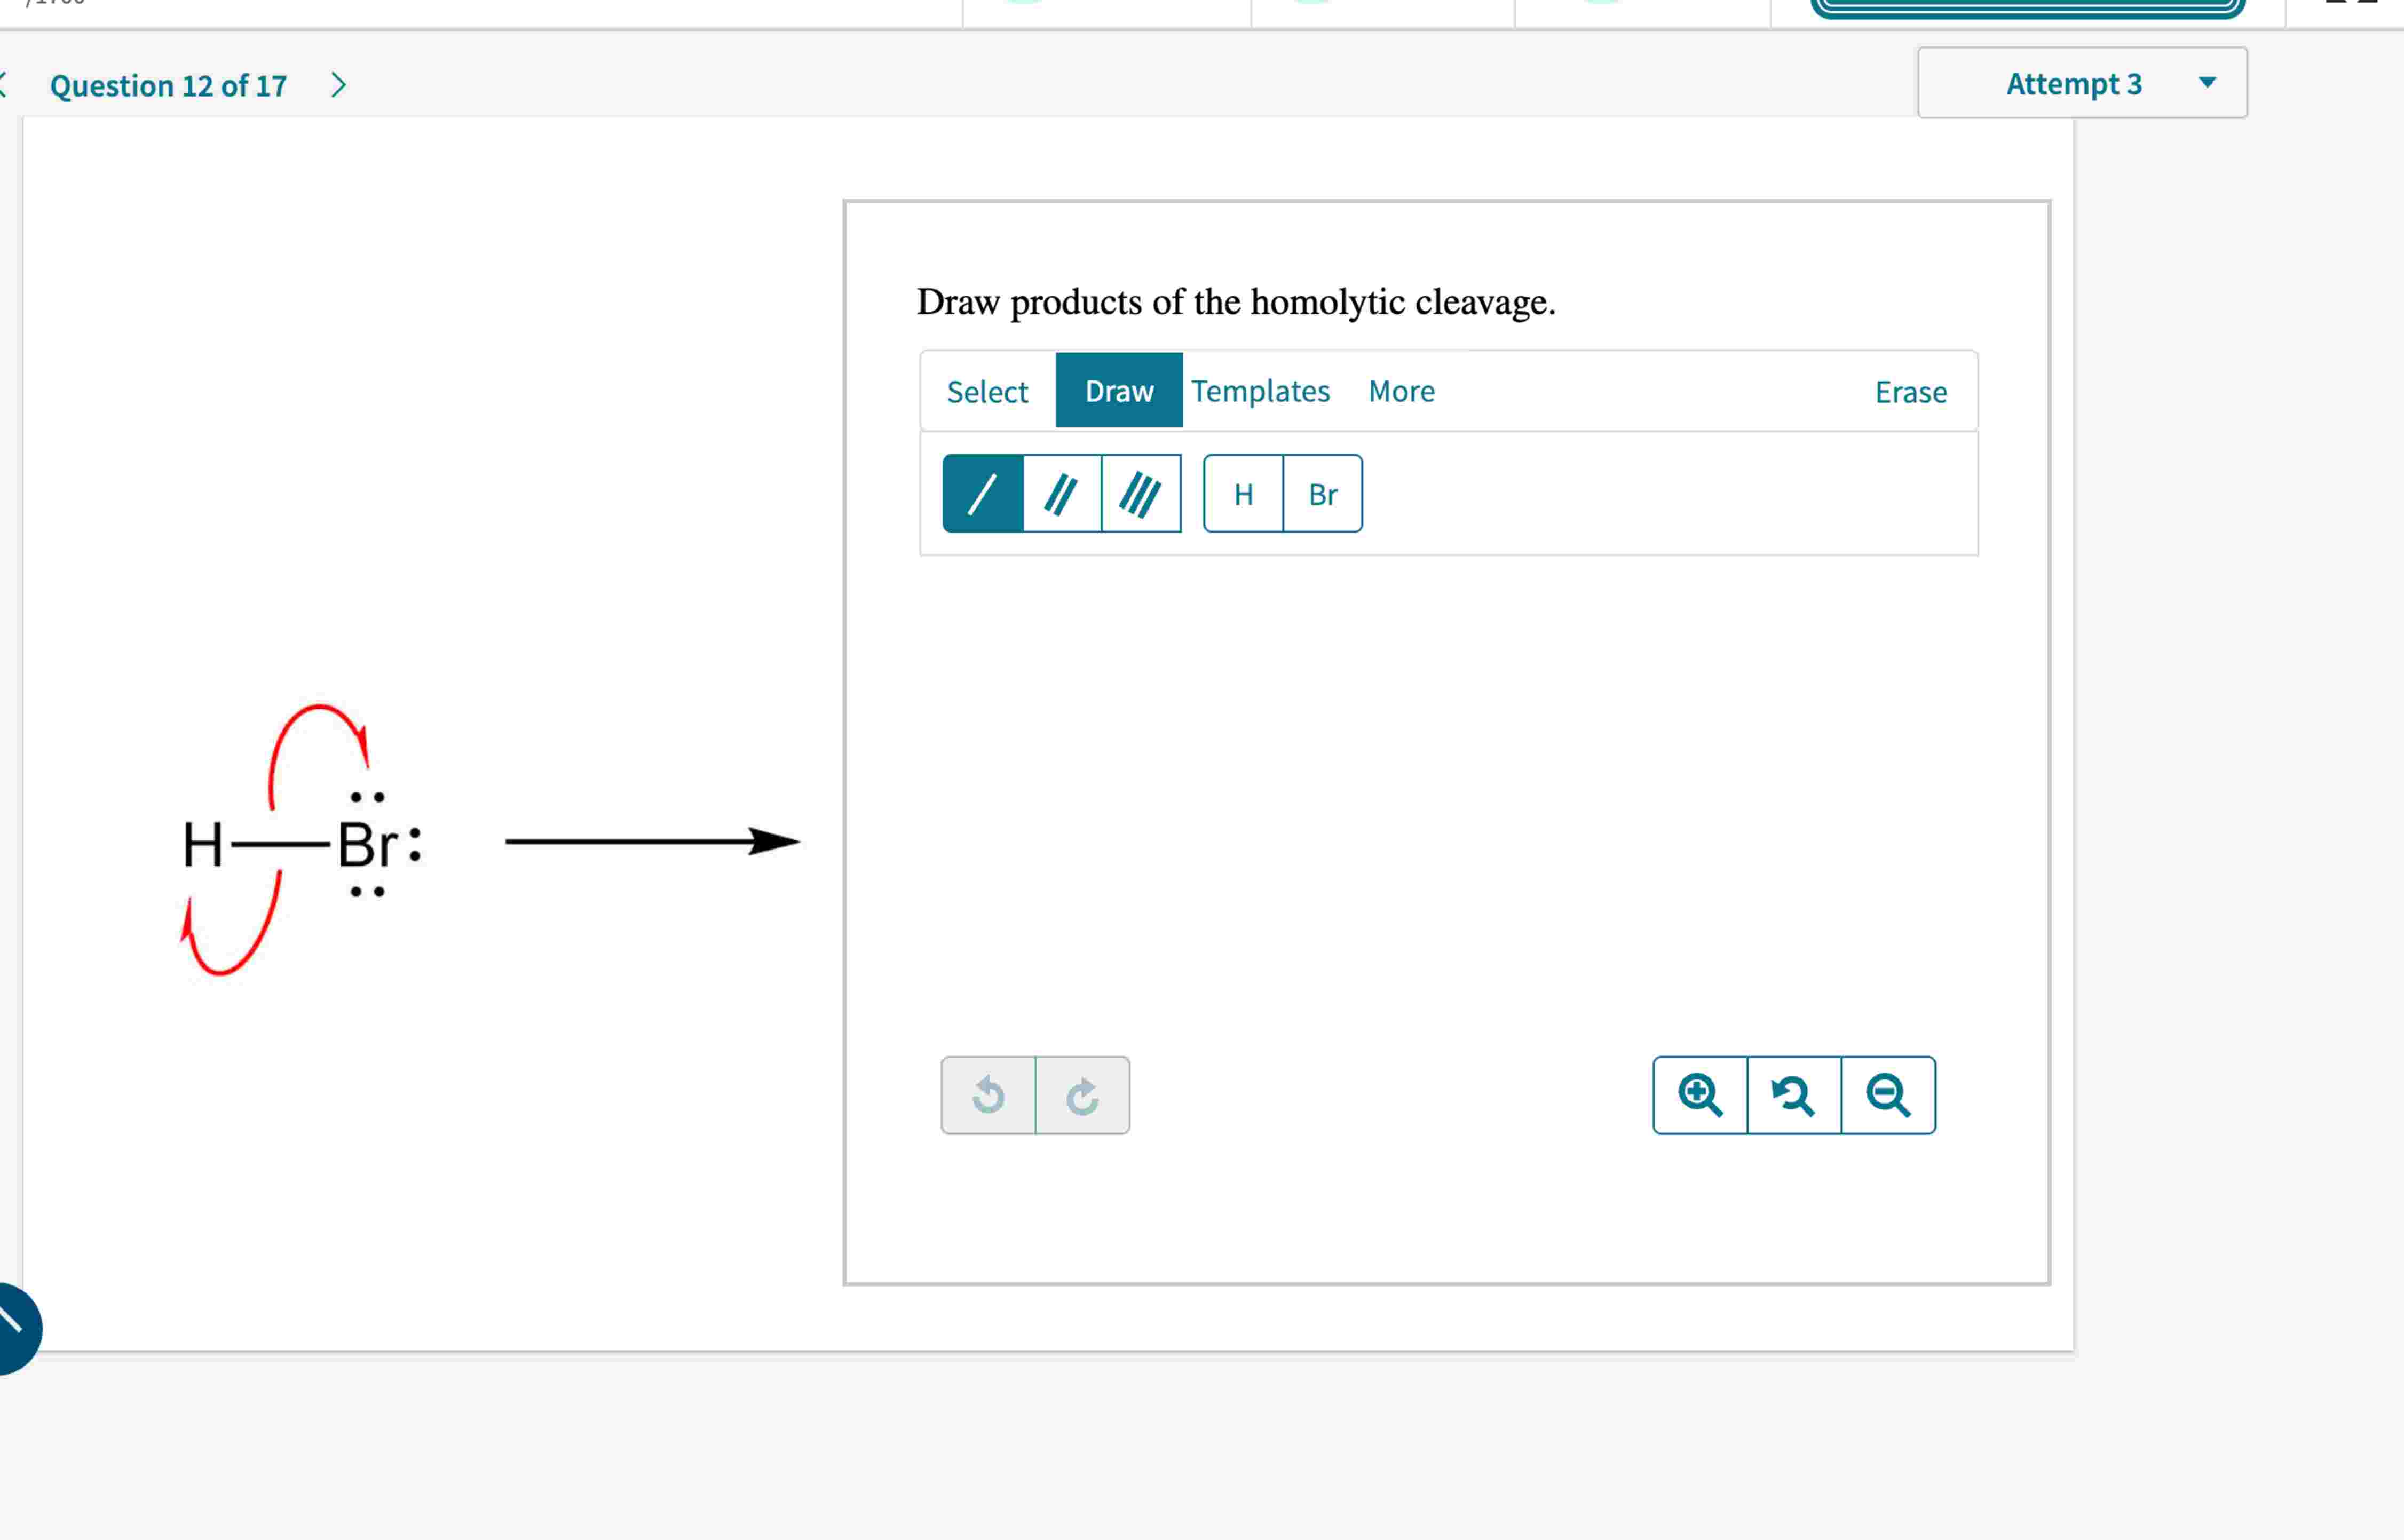Viewport: 2404px width, 1540px height.
Task: Reset the canvas zoom level
Action: pos(1794,1095)
